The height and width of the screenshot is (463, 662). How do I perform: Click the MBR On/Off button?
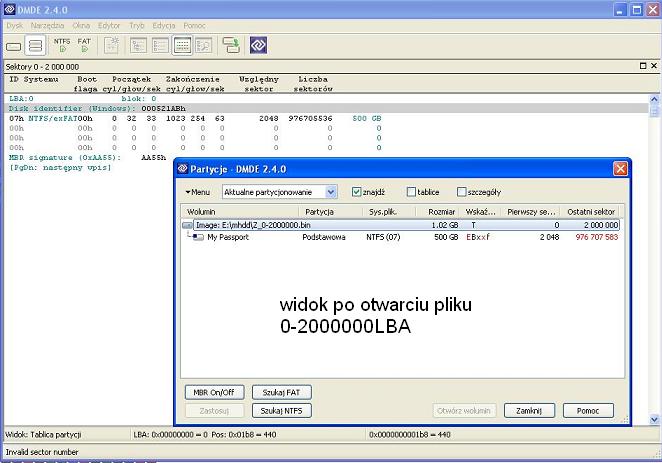coord(214,392)
